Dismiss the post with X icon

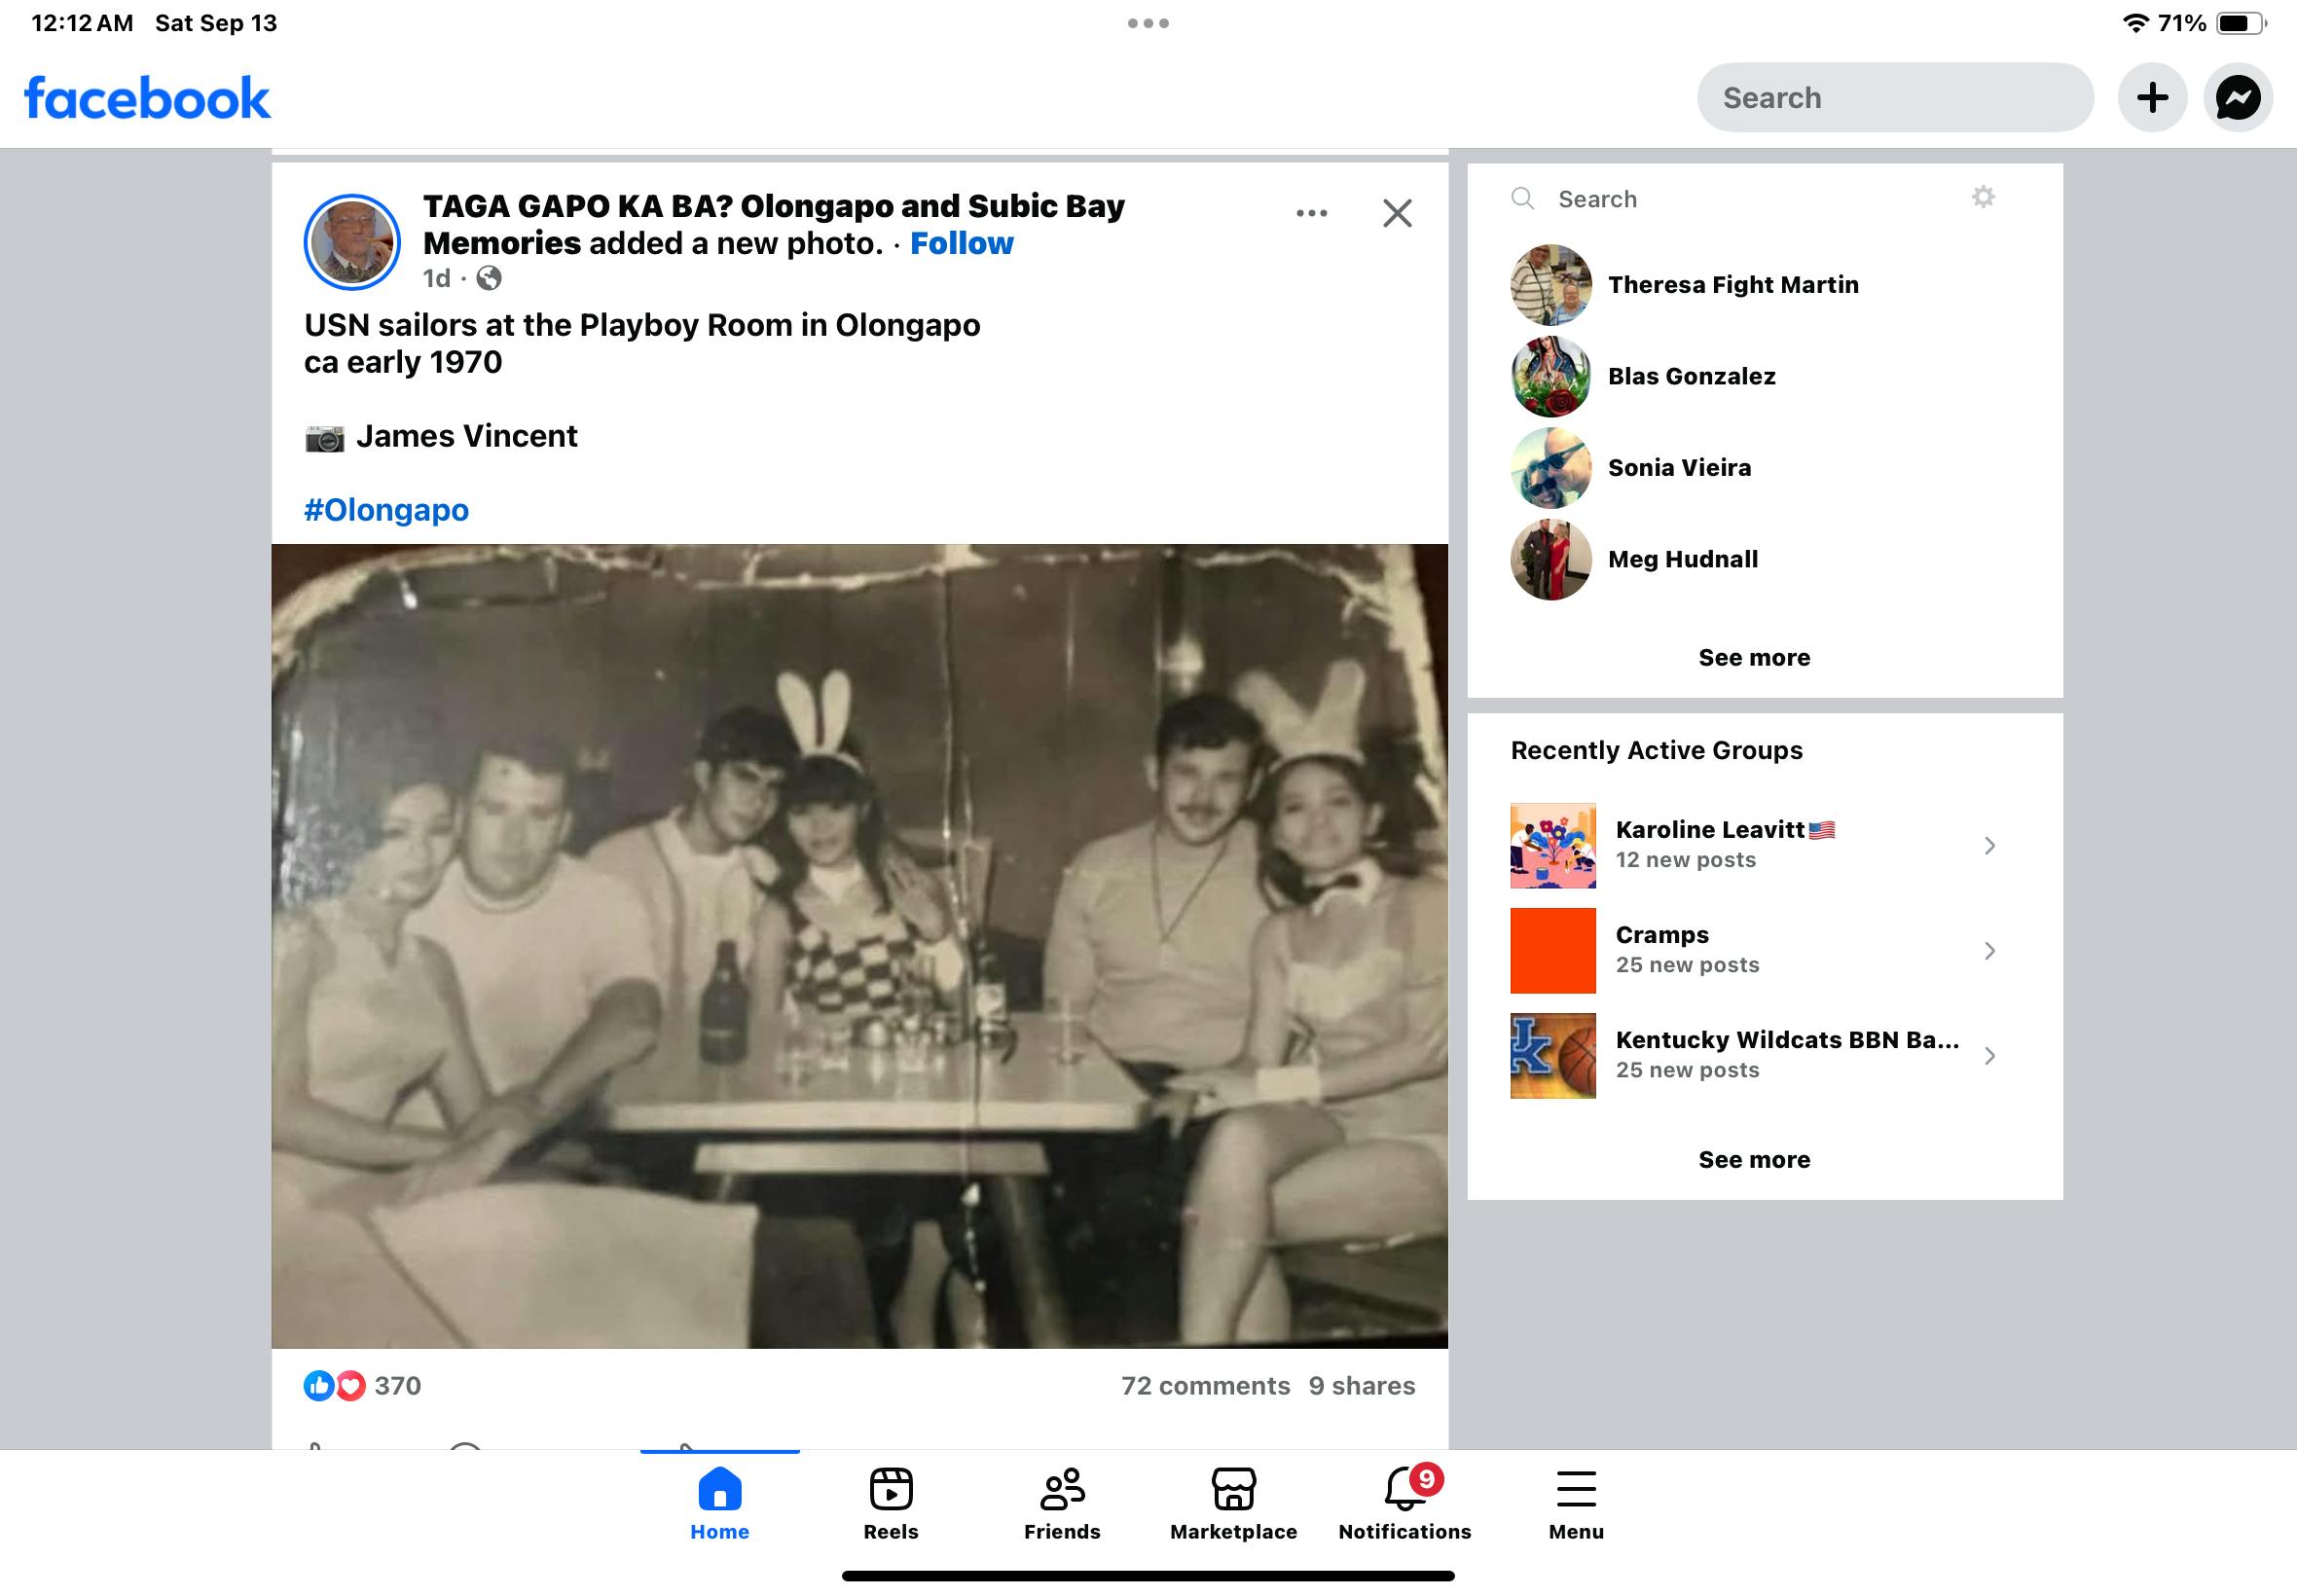(1397, 213)
